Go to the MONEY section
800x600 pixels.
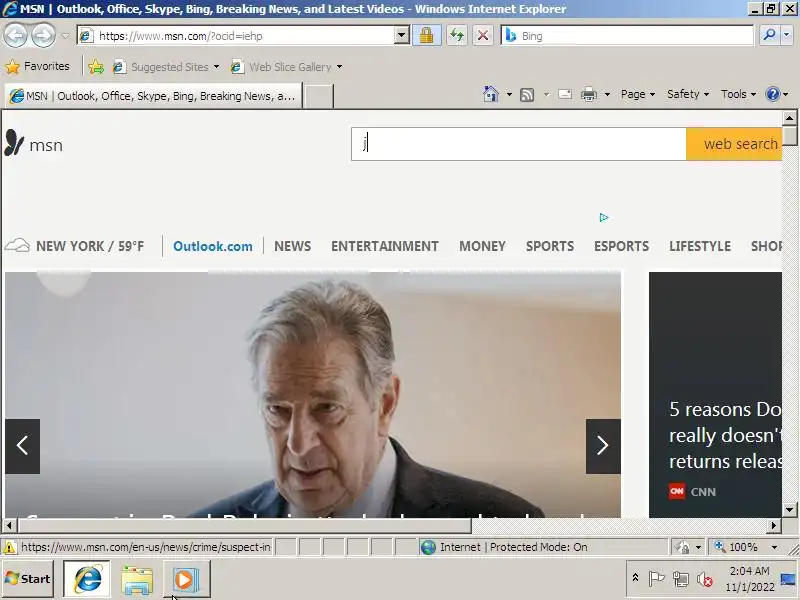(x=482, y=246)
